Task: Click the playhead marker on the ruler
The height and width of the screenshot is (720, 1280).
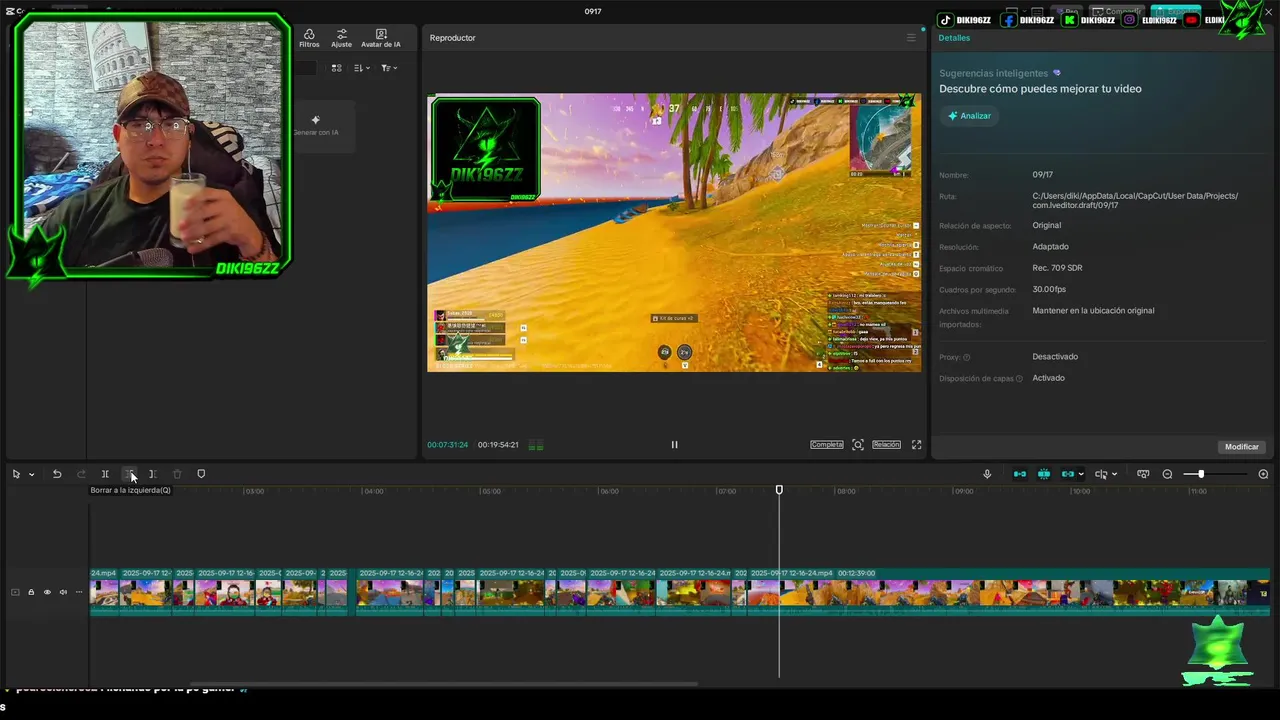Action: [x=779, y=490]
